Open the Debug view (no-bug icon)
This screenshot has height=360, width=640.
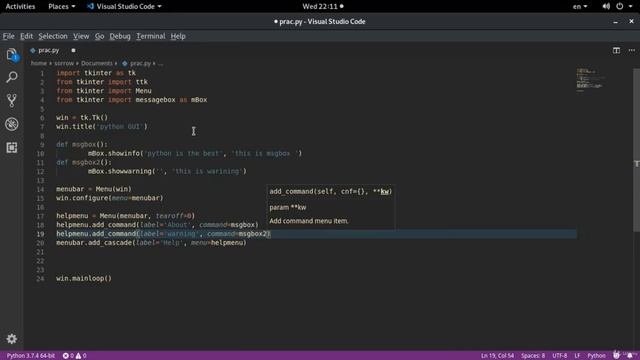(11, 124)
